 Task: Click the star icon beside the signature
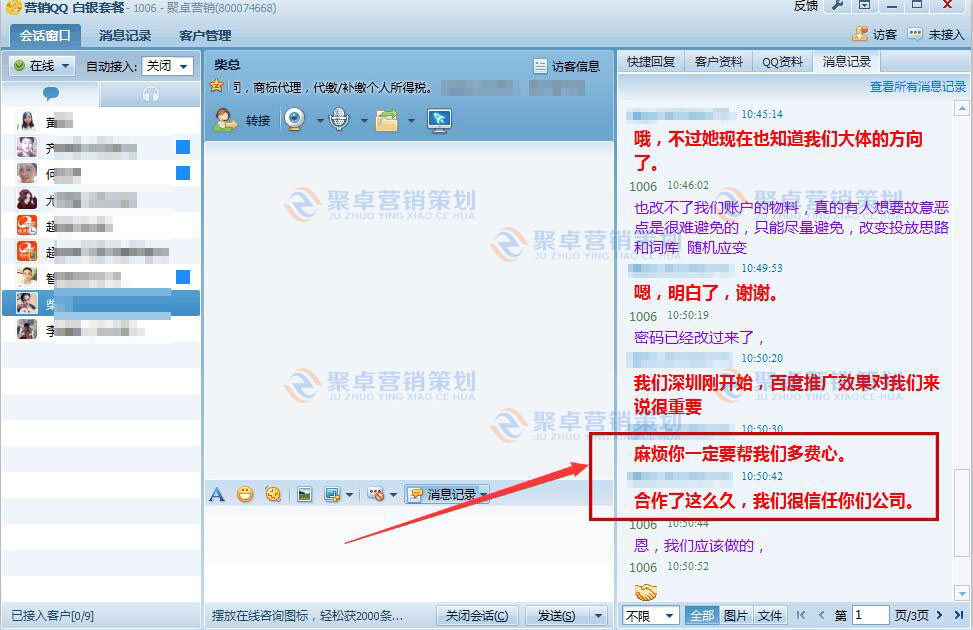click(x=217, y=86)
